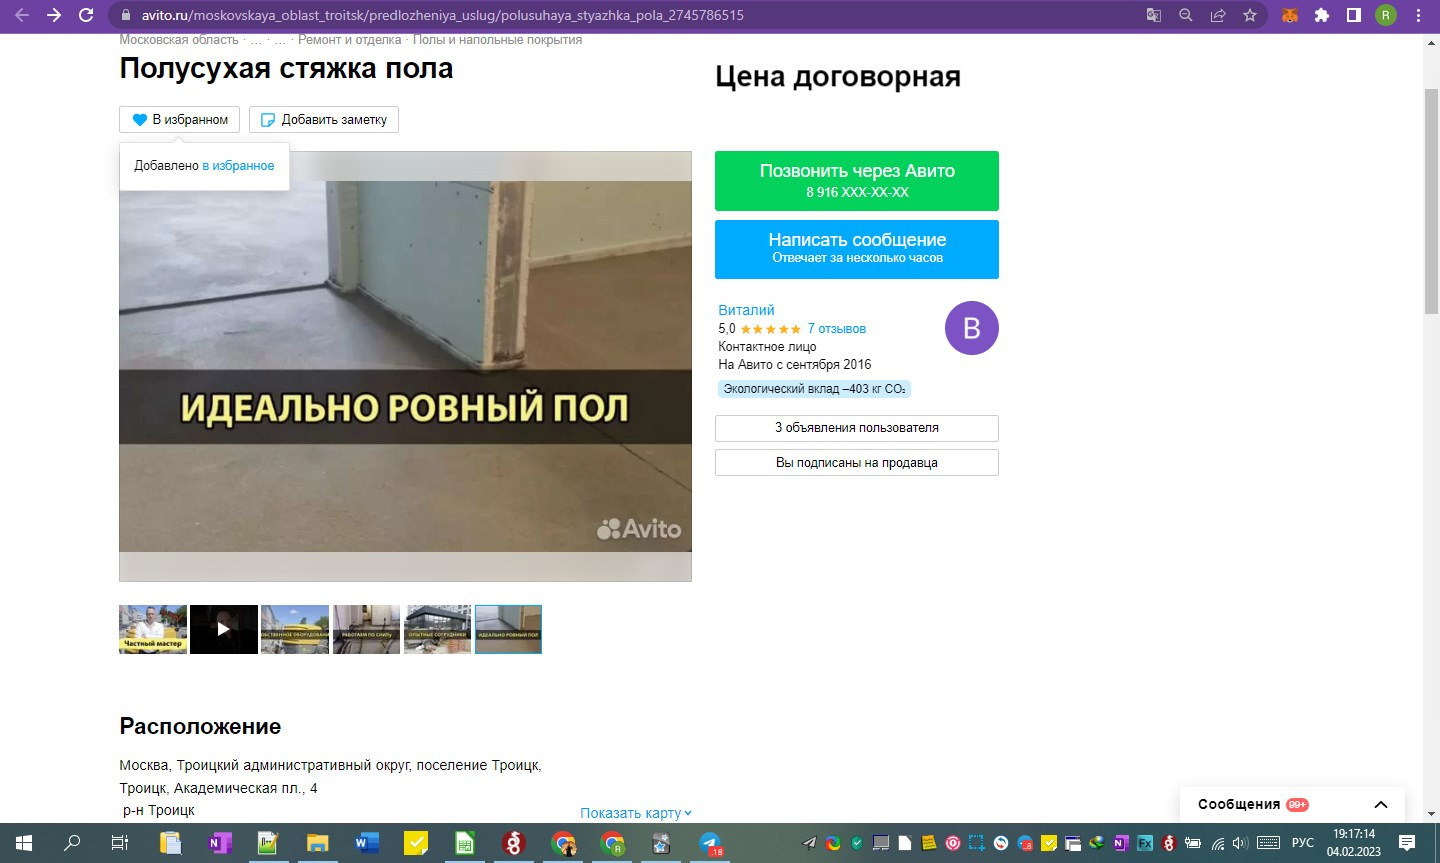1440x863 pixels.
Task: Click Написать сообщение button
Action: click(x=857, y=249)
